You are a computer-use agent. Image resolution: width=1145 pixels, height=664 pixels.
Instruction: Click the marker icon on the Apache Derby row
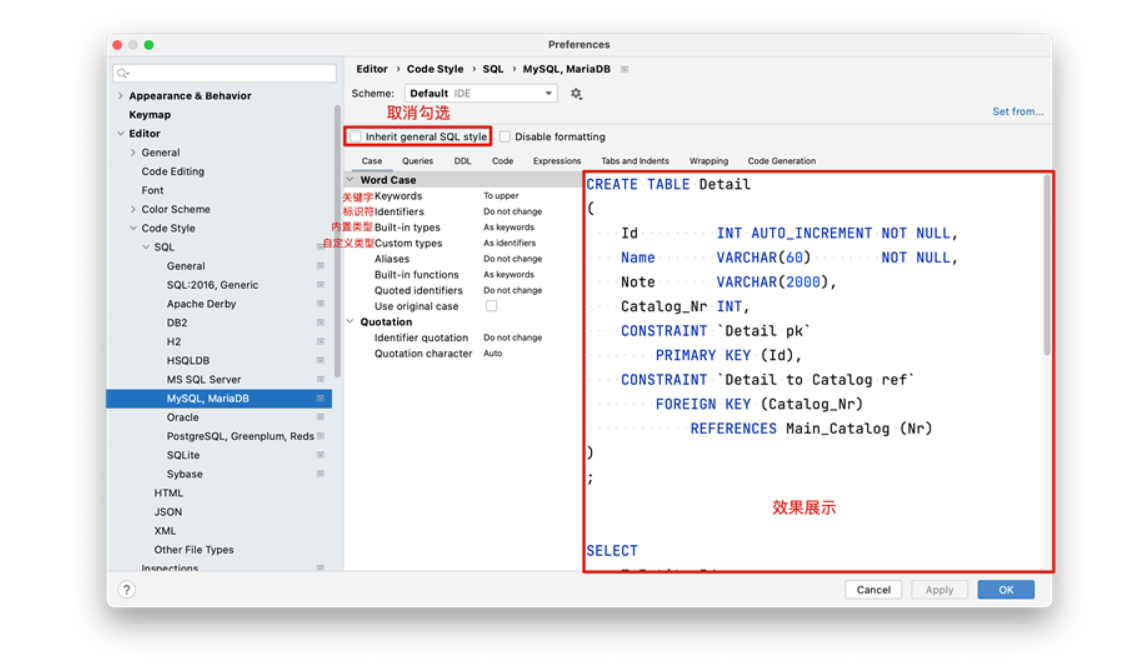[320, 304]
